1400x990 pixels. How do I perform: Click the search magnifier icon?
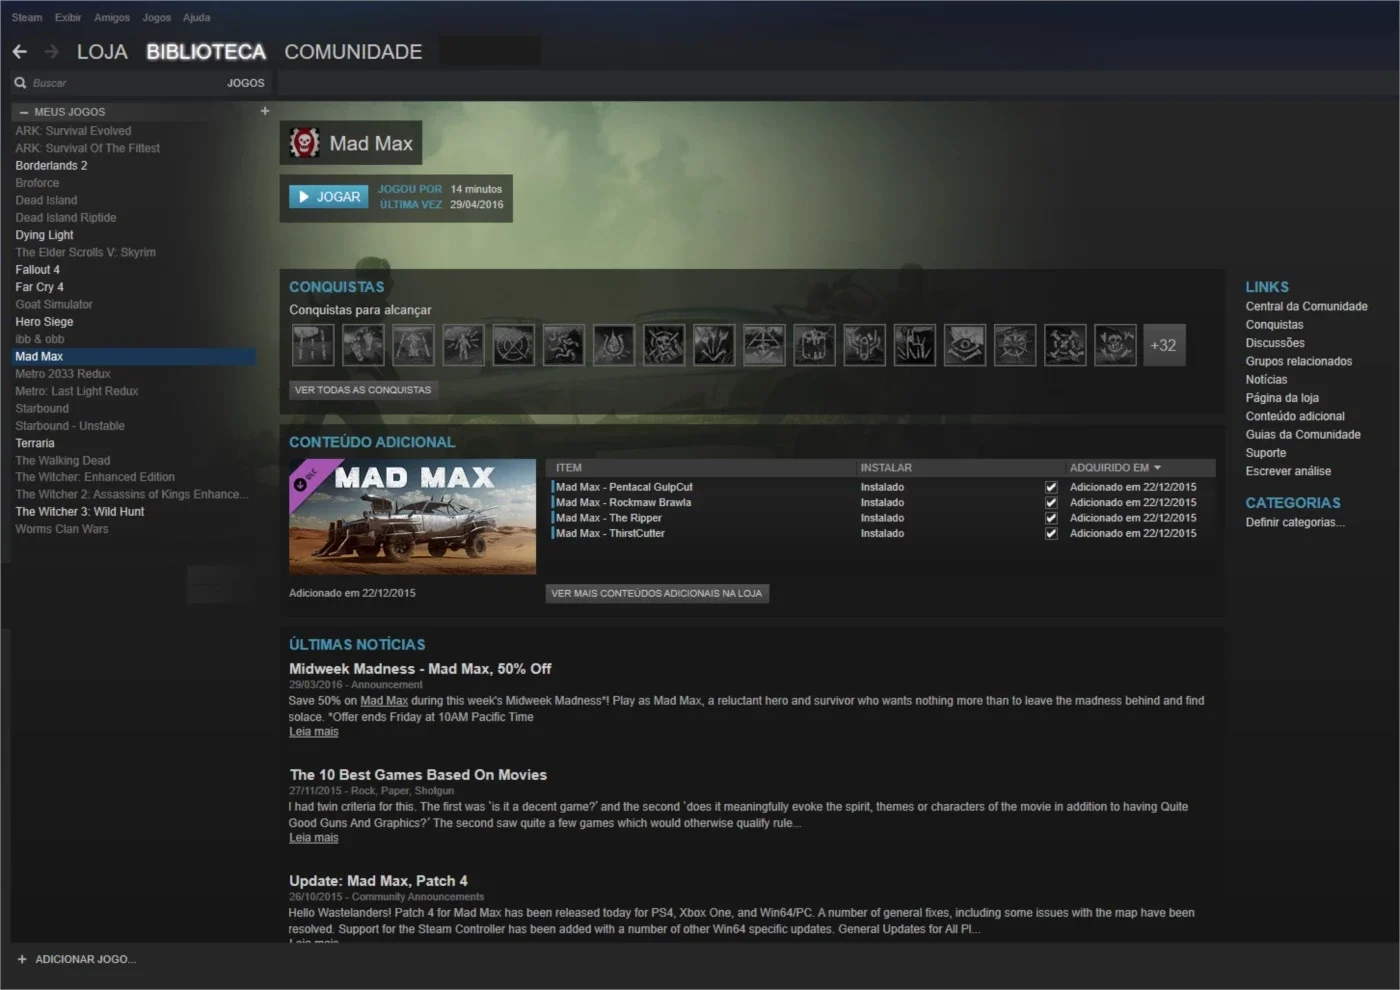[x=20, y=83]
